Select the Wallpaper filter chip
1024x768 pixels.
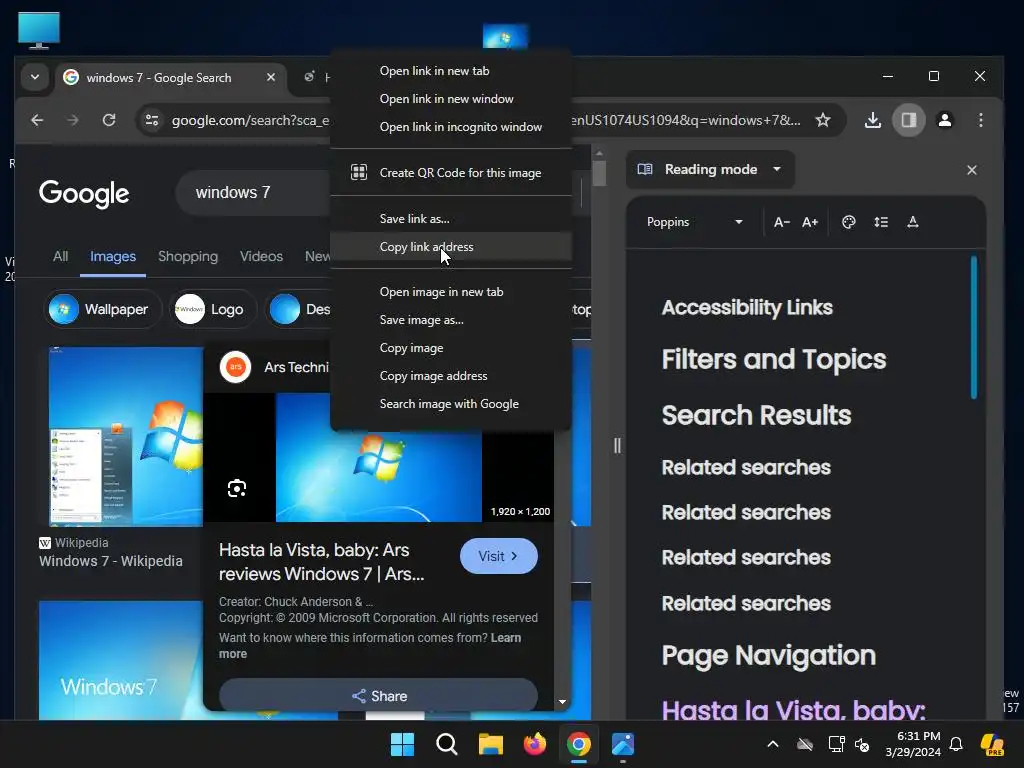point(103,309)
